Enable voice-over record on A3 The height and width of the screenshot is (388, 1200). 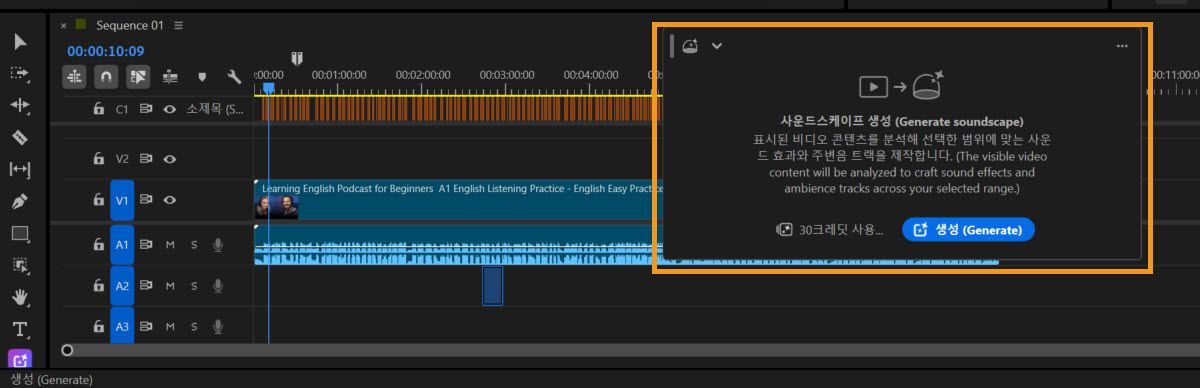click(218, 326)
